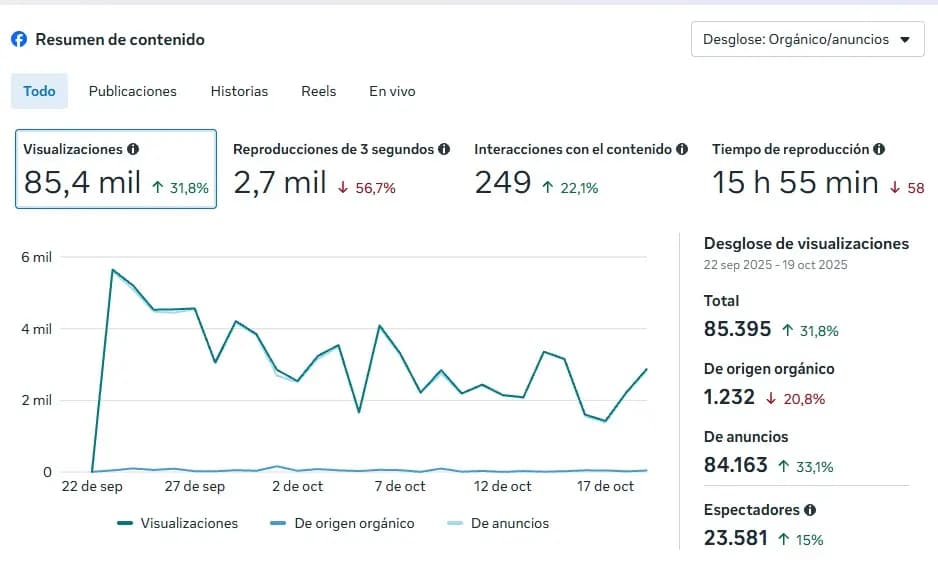Viewport: 938px width, 565px height.
Task: Click the 2 mil y-axis label
Action: (x=36, y=400)
